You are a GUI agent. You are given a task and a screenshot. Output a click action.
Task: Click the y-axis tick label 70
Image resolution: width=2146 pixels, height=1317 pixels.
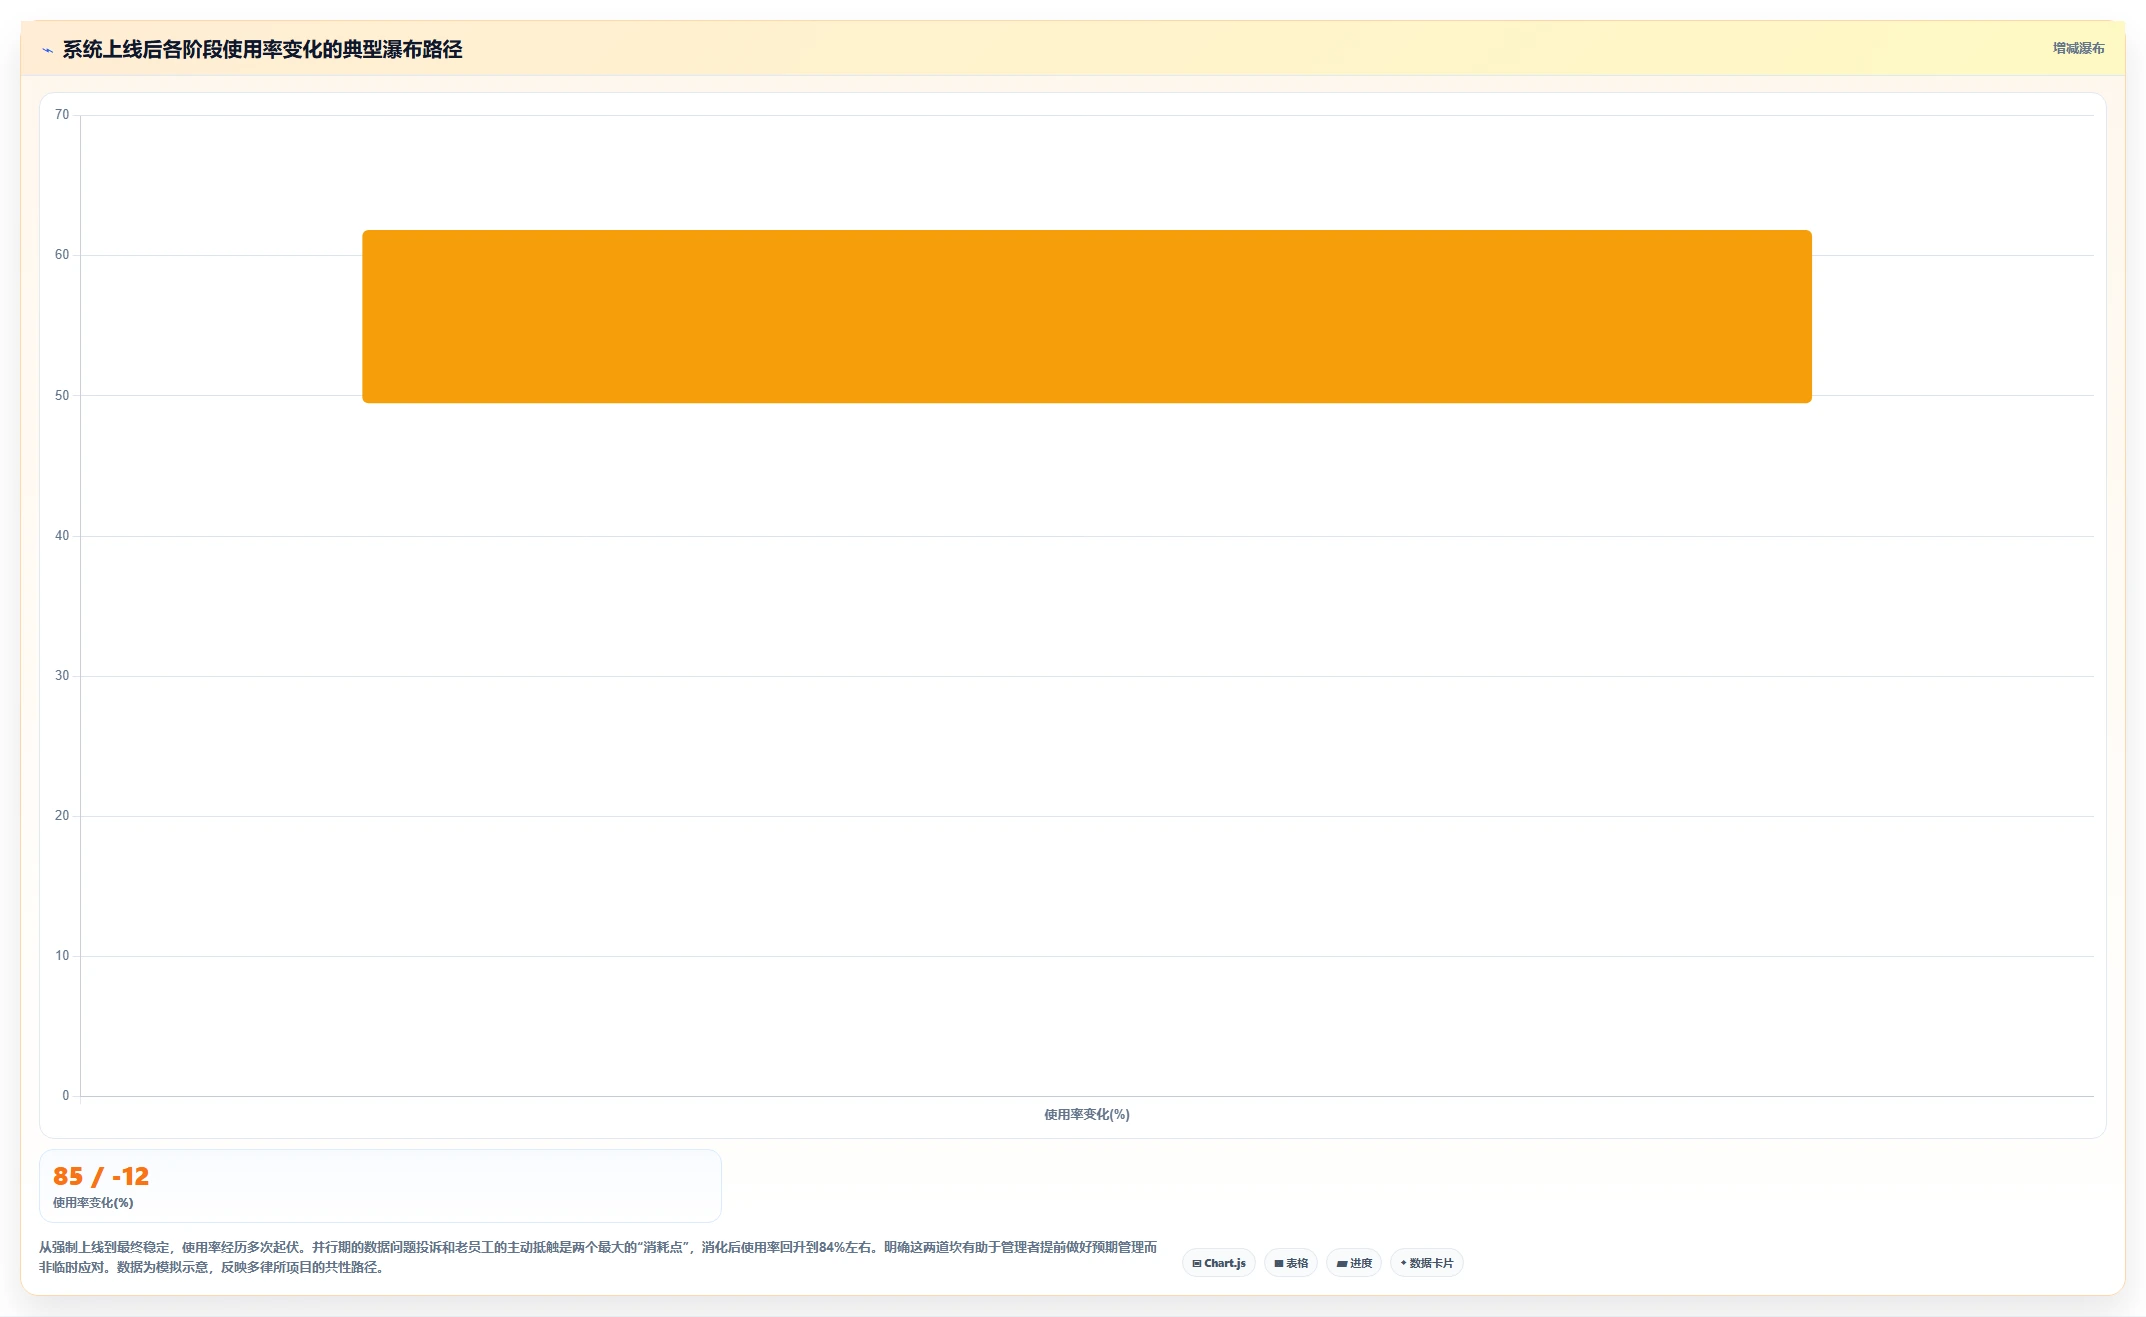coord(62,115)
